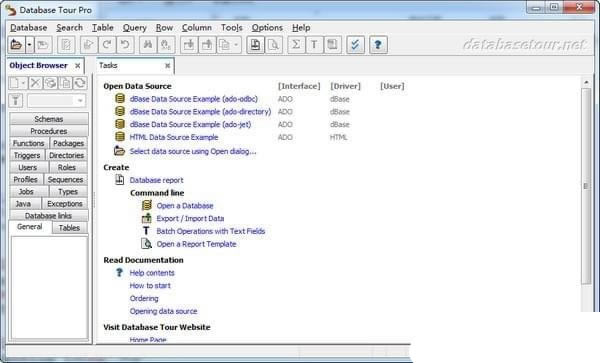Open dBase Data Source Example (ado-odbc)
This screenshot has height=363, width=600.
point(194,99)
